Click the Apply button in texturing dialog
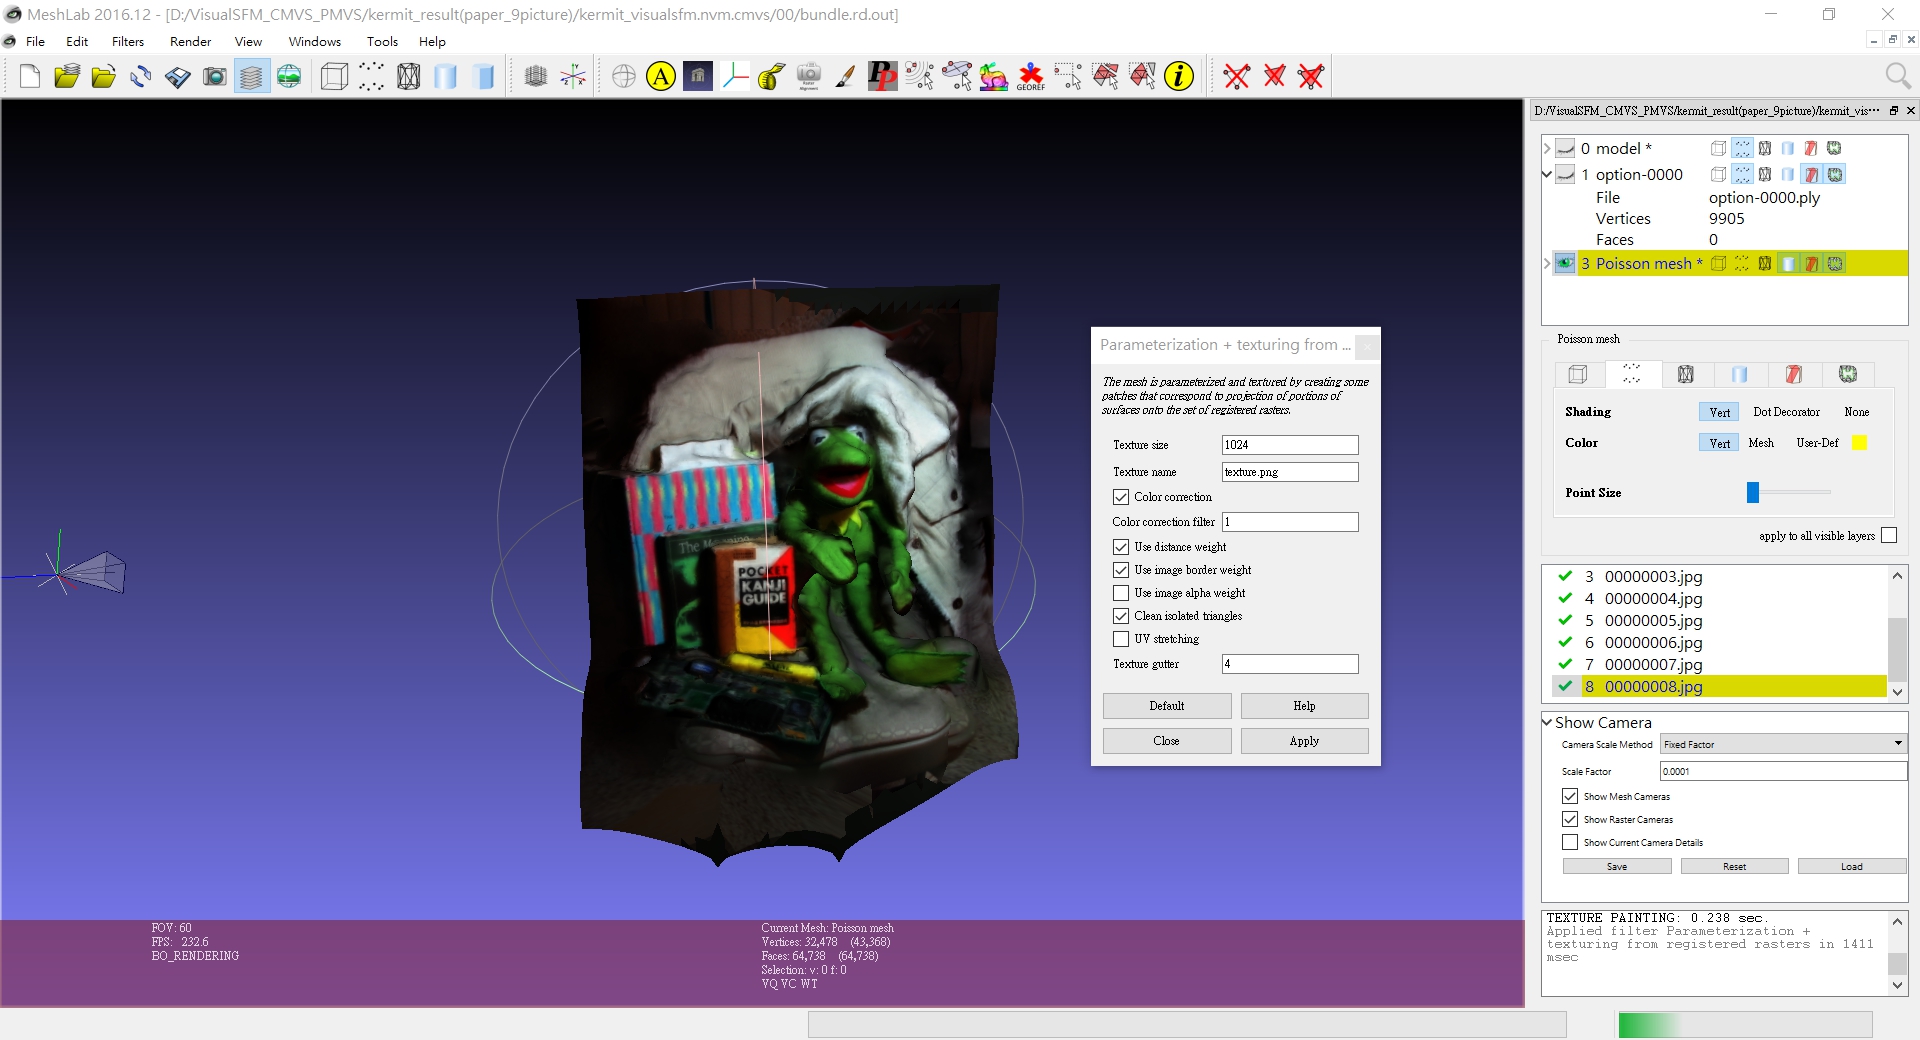Image resolution: width=1920 pixels, height=1040 pixels. 1303,741
